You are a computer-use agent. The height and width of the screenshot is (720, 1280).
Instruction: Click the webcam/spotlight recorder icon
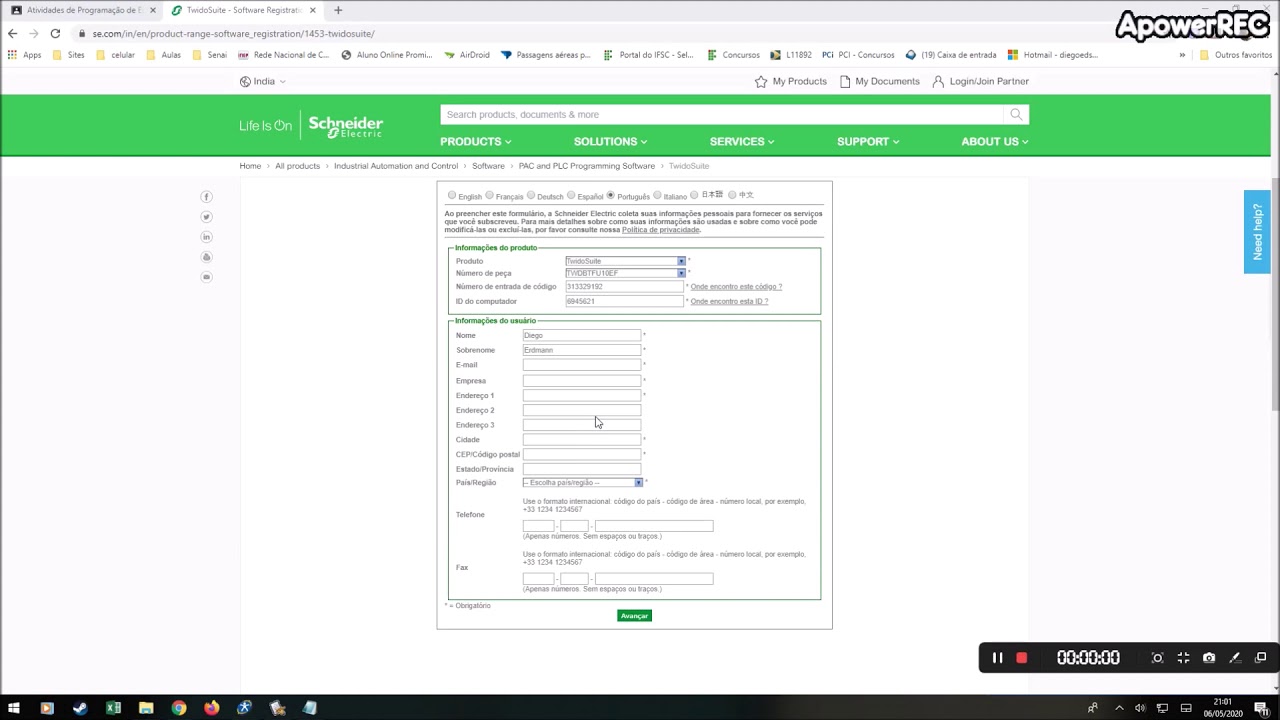[1157, 658]
